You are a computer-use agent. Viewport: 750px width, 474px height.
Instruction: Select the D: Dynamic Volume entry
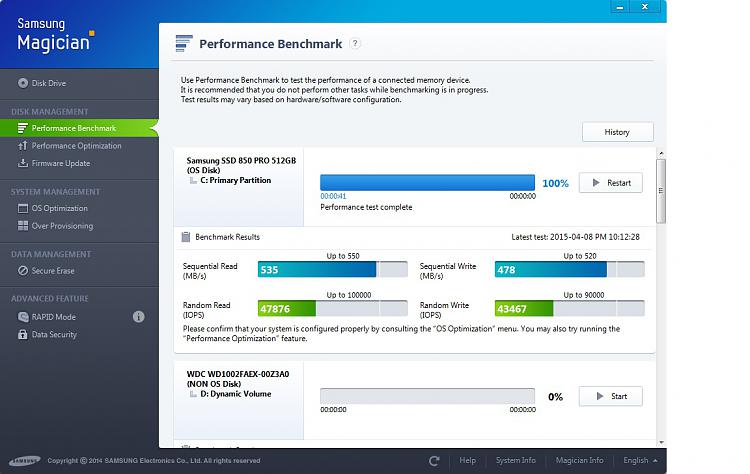point(235,394)
